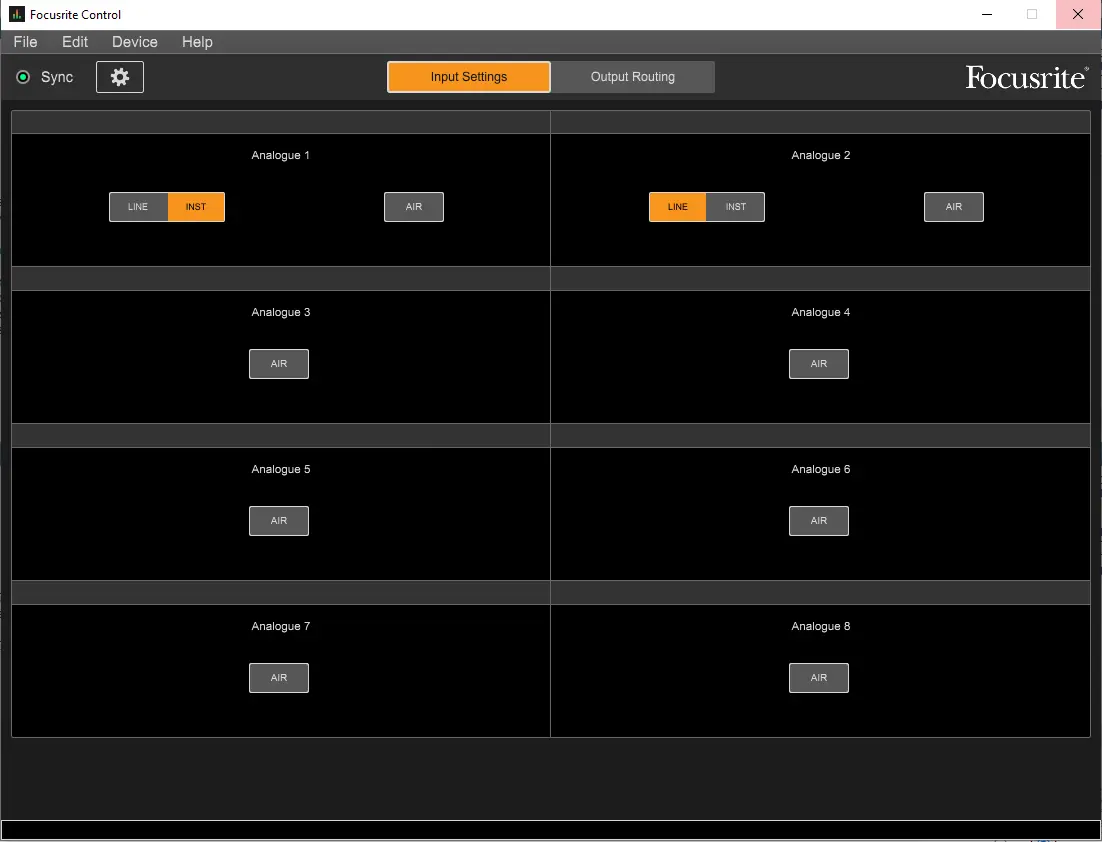The width and height of the screenshot is (1102, 842).
Task: Click the Focusrite logo
Action: click(x=1026, y=78)
